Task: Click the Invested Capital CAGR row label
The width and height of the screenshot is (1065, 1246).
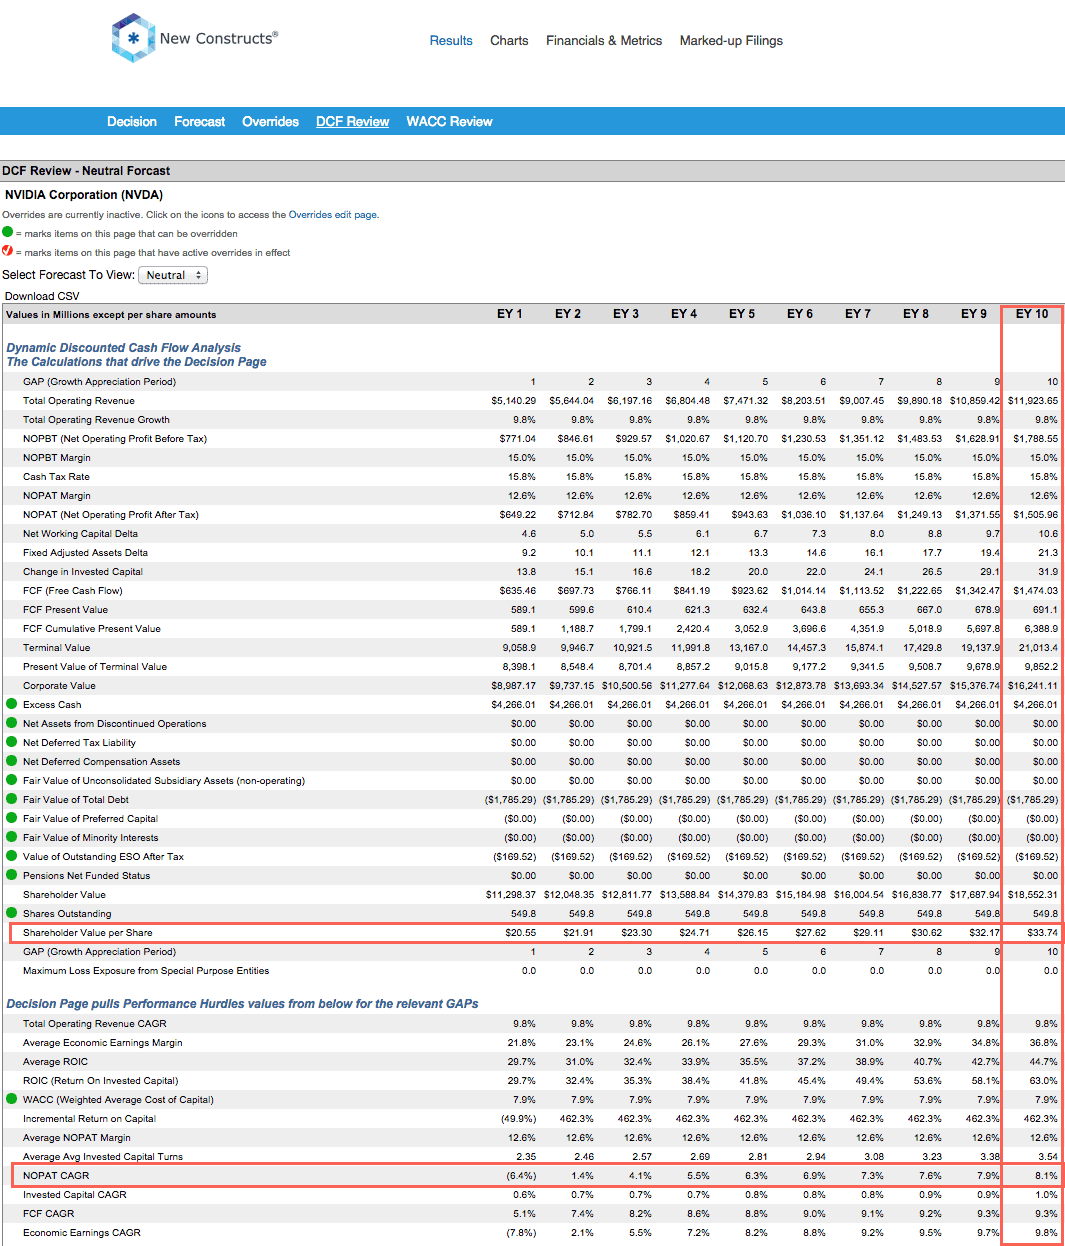Action: click(x=75, y=1195)
